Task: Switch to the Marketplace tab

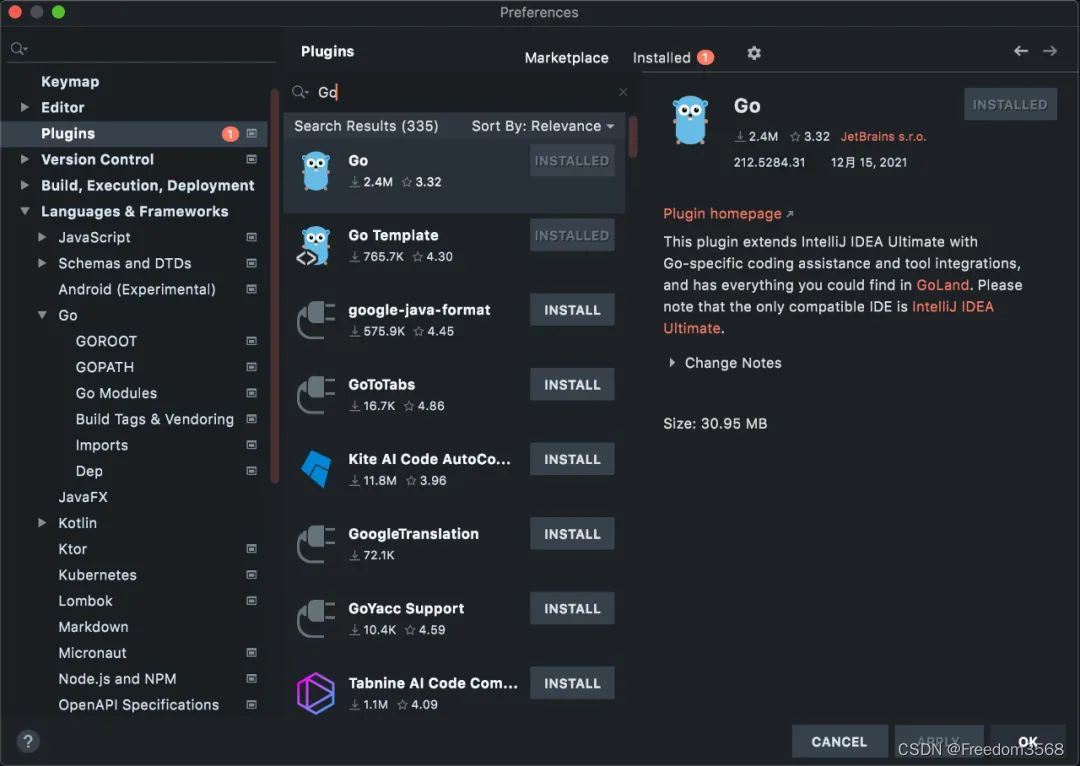Action: coord(566,58)
